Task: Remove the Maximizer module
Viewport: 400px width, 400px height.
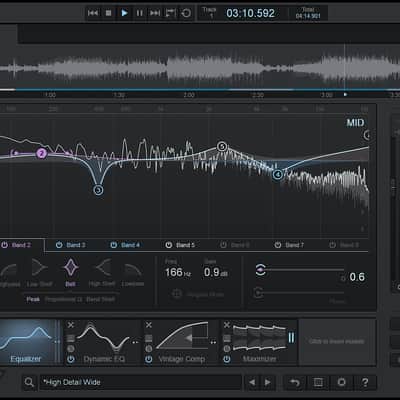Action: tap(227, 325)
